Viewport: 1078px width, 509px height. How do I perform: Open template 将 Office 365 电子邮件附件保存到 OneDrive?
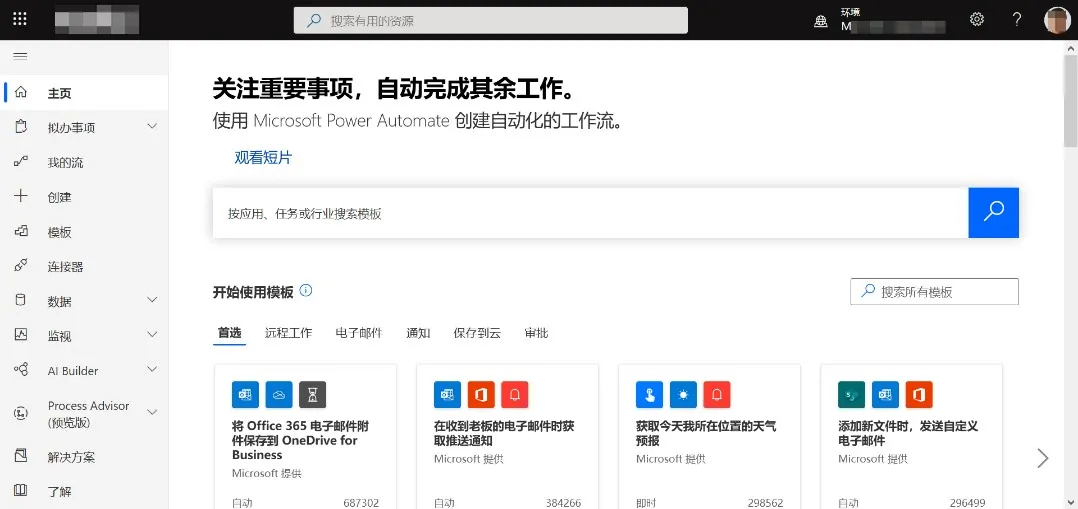click(300, 440)
